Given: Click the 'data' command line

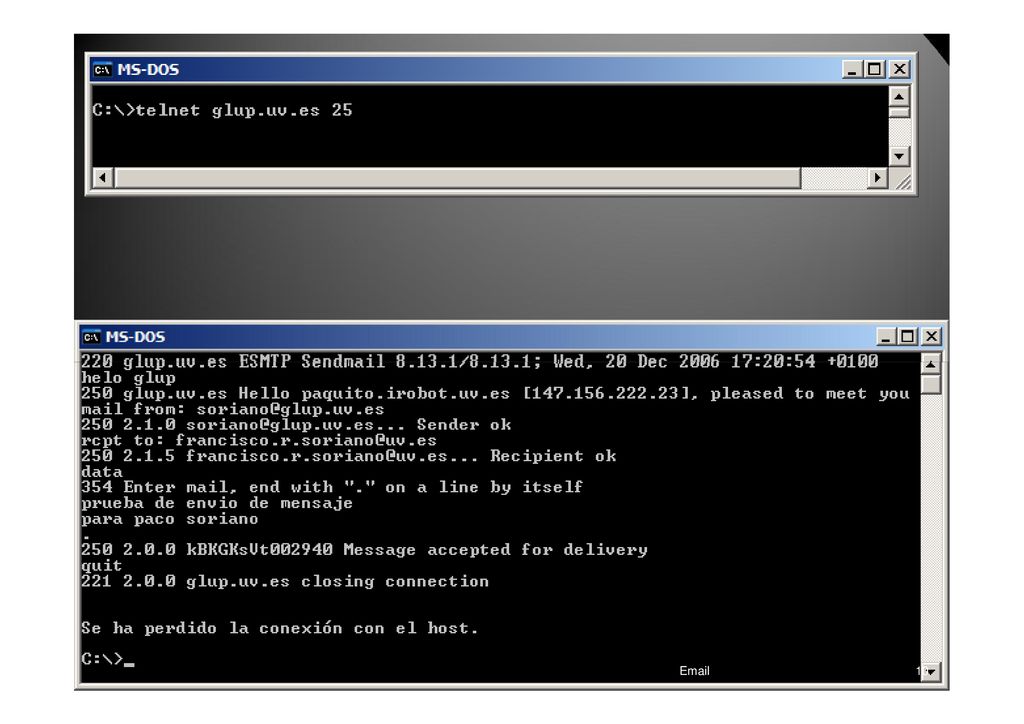Looking at the screenshot, I should pyautogui.click(x=102, y=472).
